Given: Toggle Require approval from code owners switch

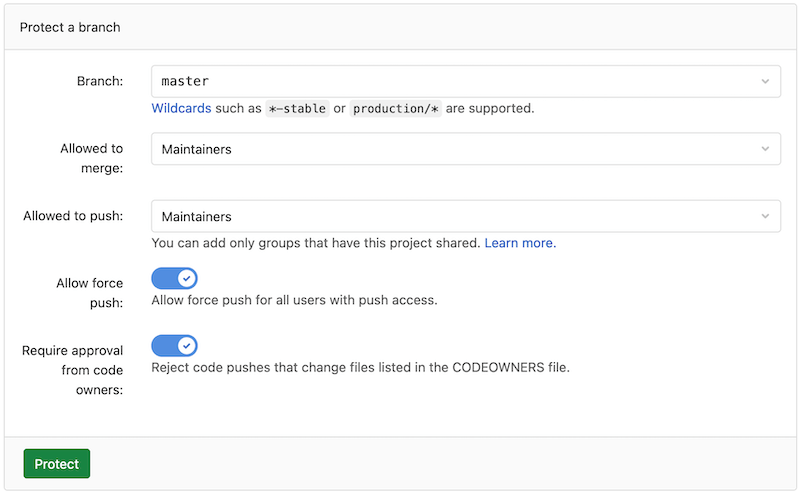Looking at the screenshot, I should click(x=175, y=346).
